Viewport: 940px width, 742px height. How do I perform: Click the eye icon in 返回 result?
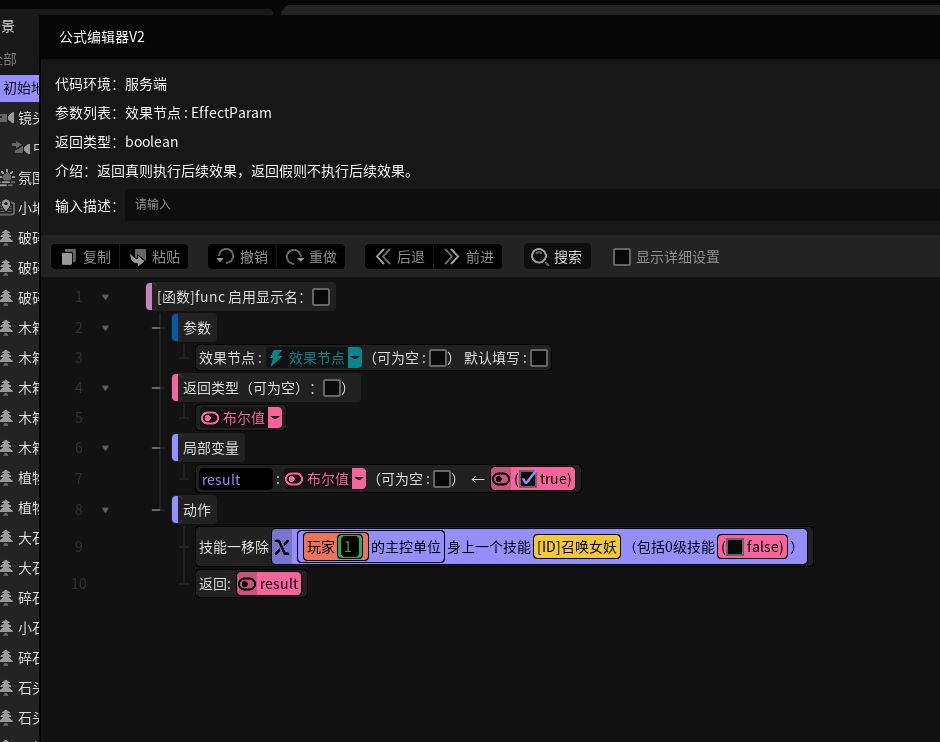[246, 584]
